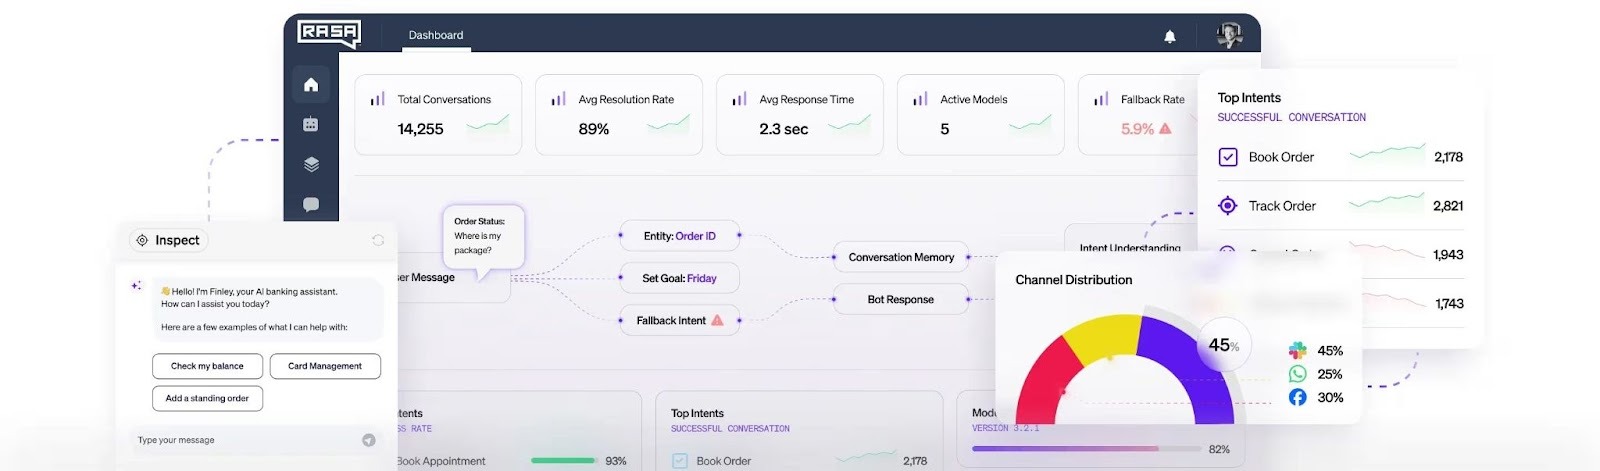Click the Avg Resolution Rate chart icon
The width and height of the screenshot is (1600, 471).
(558, 99)
